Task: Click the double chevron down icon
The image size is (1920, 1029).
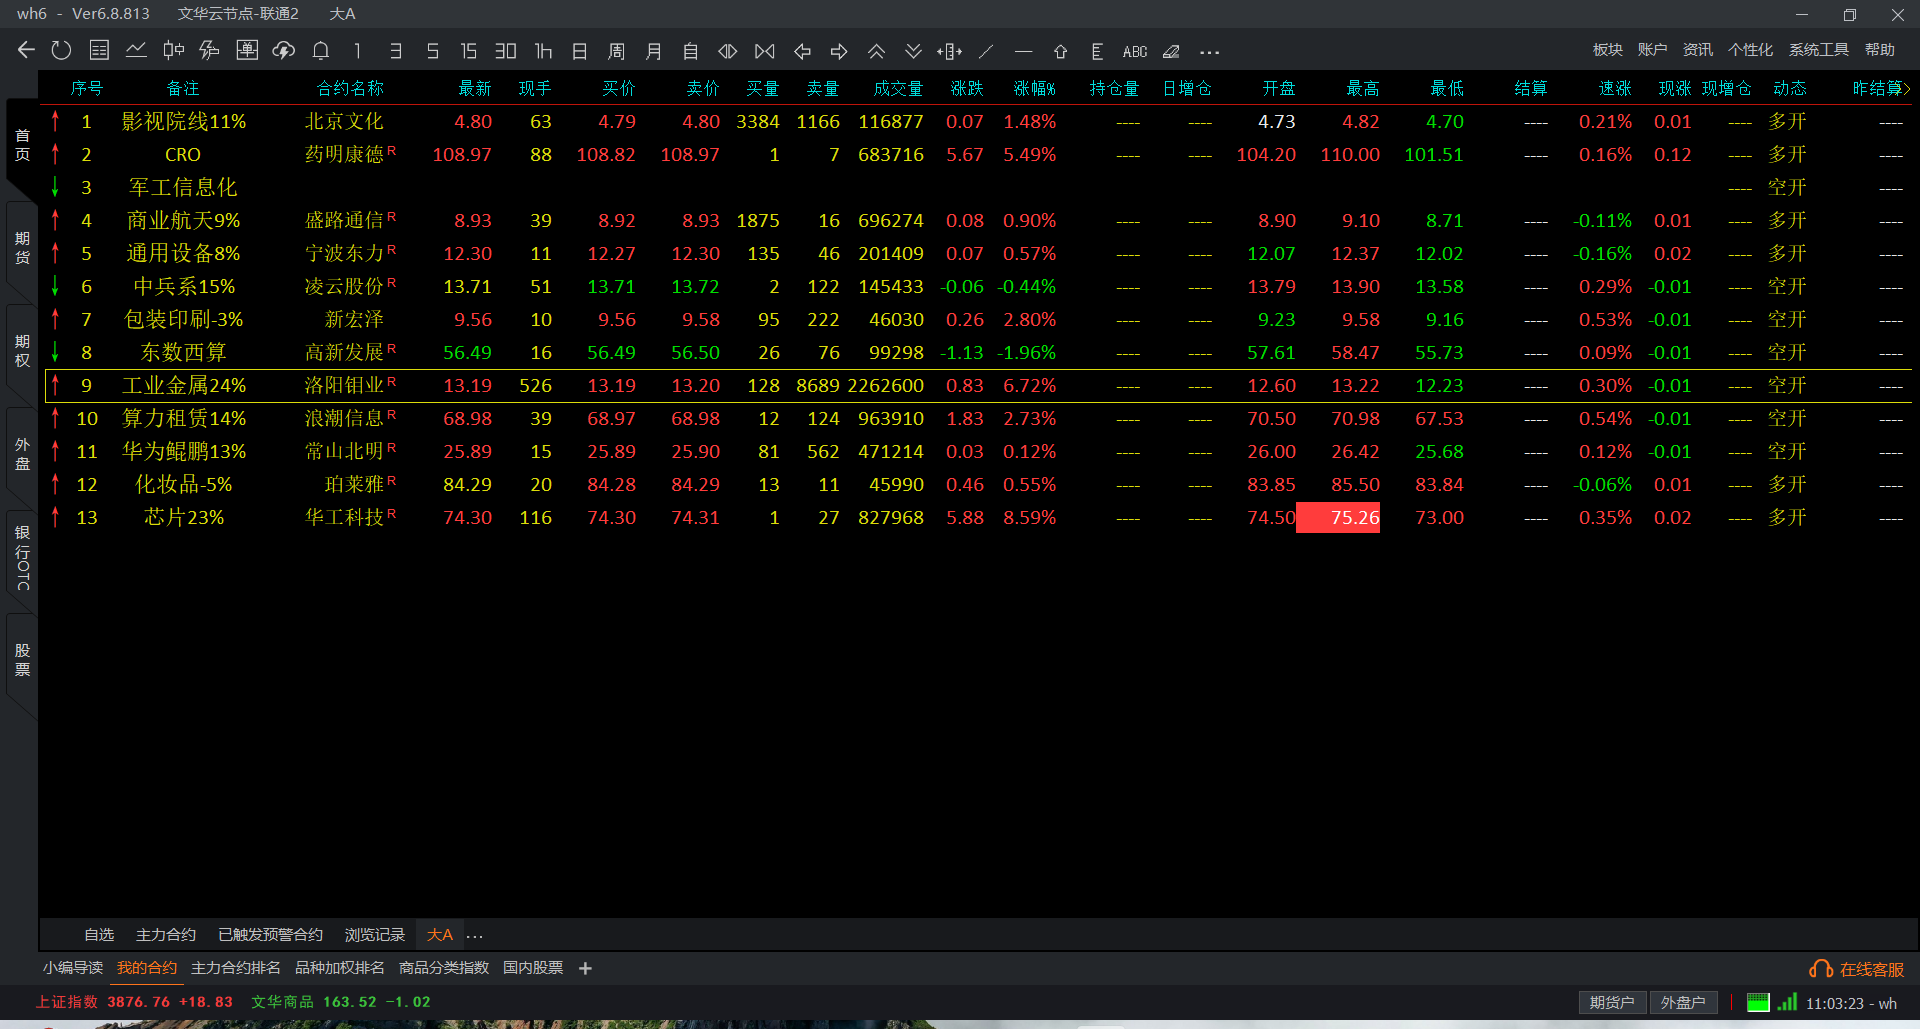Action: point(913,51)
